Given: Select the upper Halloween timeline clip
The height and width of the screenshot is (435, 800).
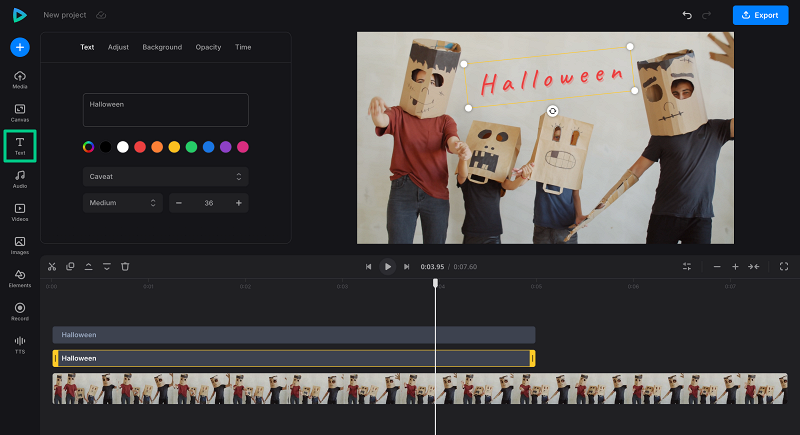Looking at the screenshot, I should pos(294,335).
